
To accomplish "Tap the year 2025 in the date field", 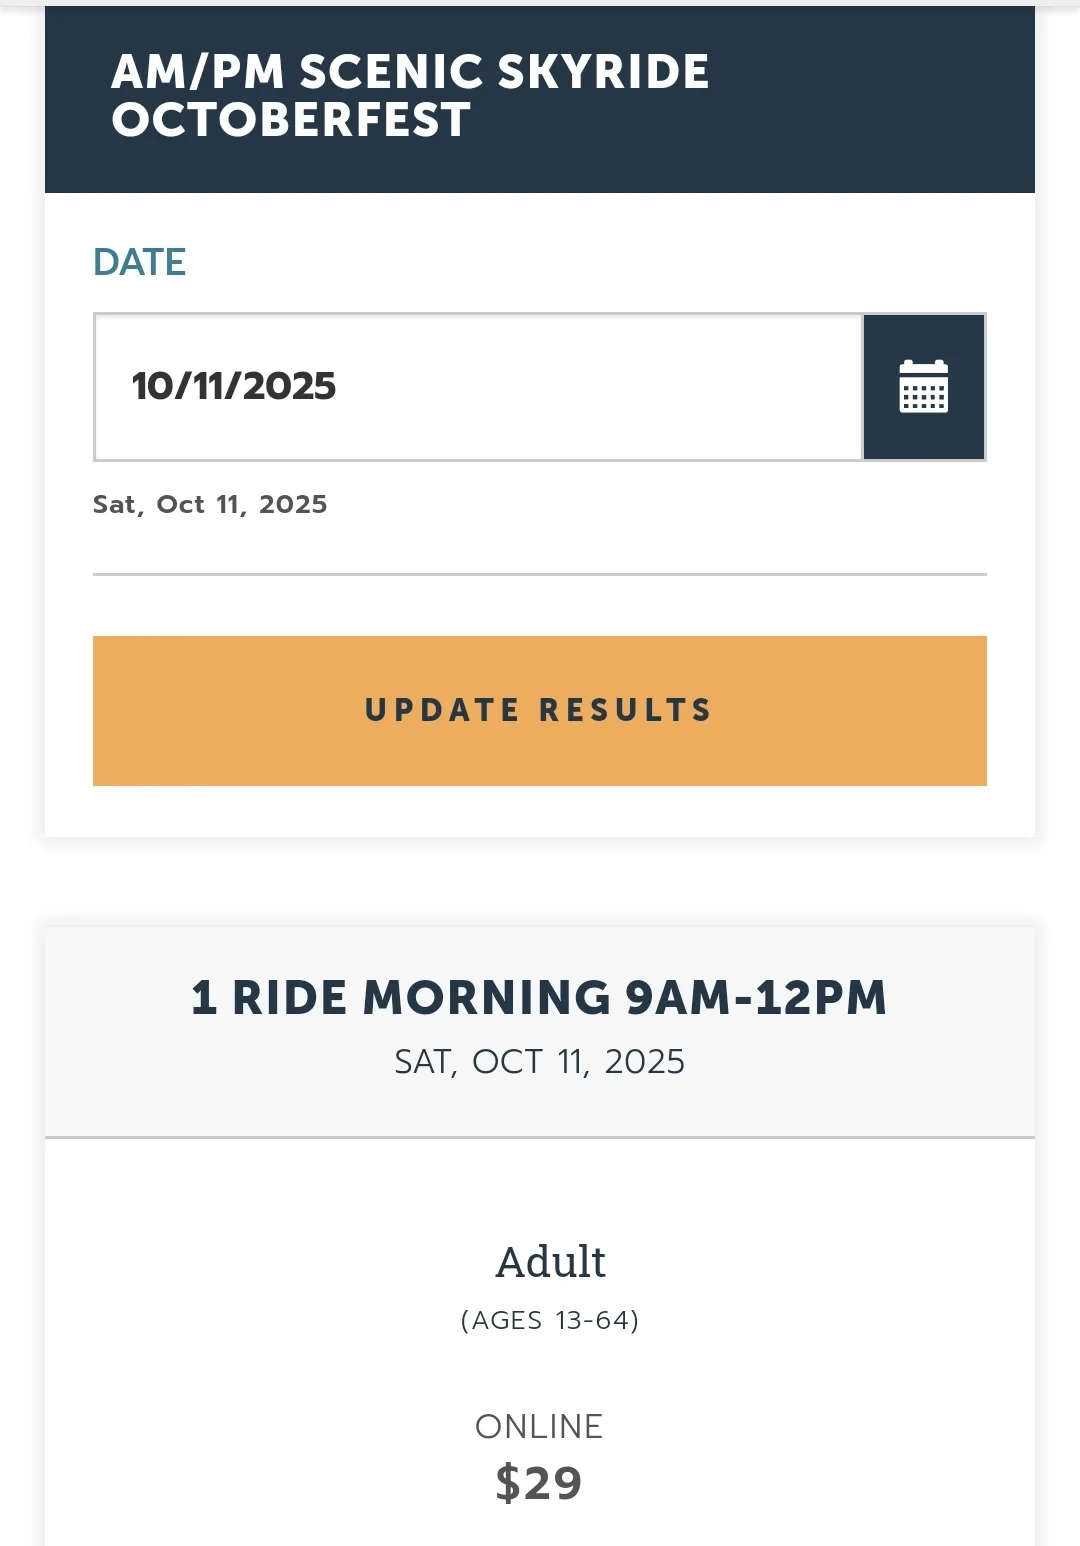I will click(x=289, y=387).
